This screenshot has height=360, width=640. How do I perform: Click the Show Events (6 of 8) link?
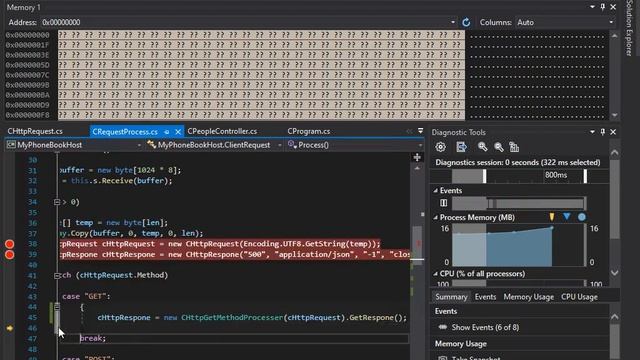(485, 327)
